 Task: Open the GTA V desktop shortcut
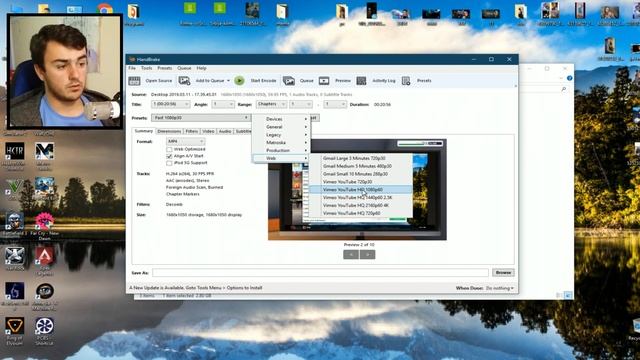pyautogui.click(x=15, y=187)
